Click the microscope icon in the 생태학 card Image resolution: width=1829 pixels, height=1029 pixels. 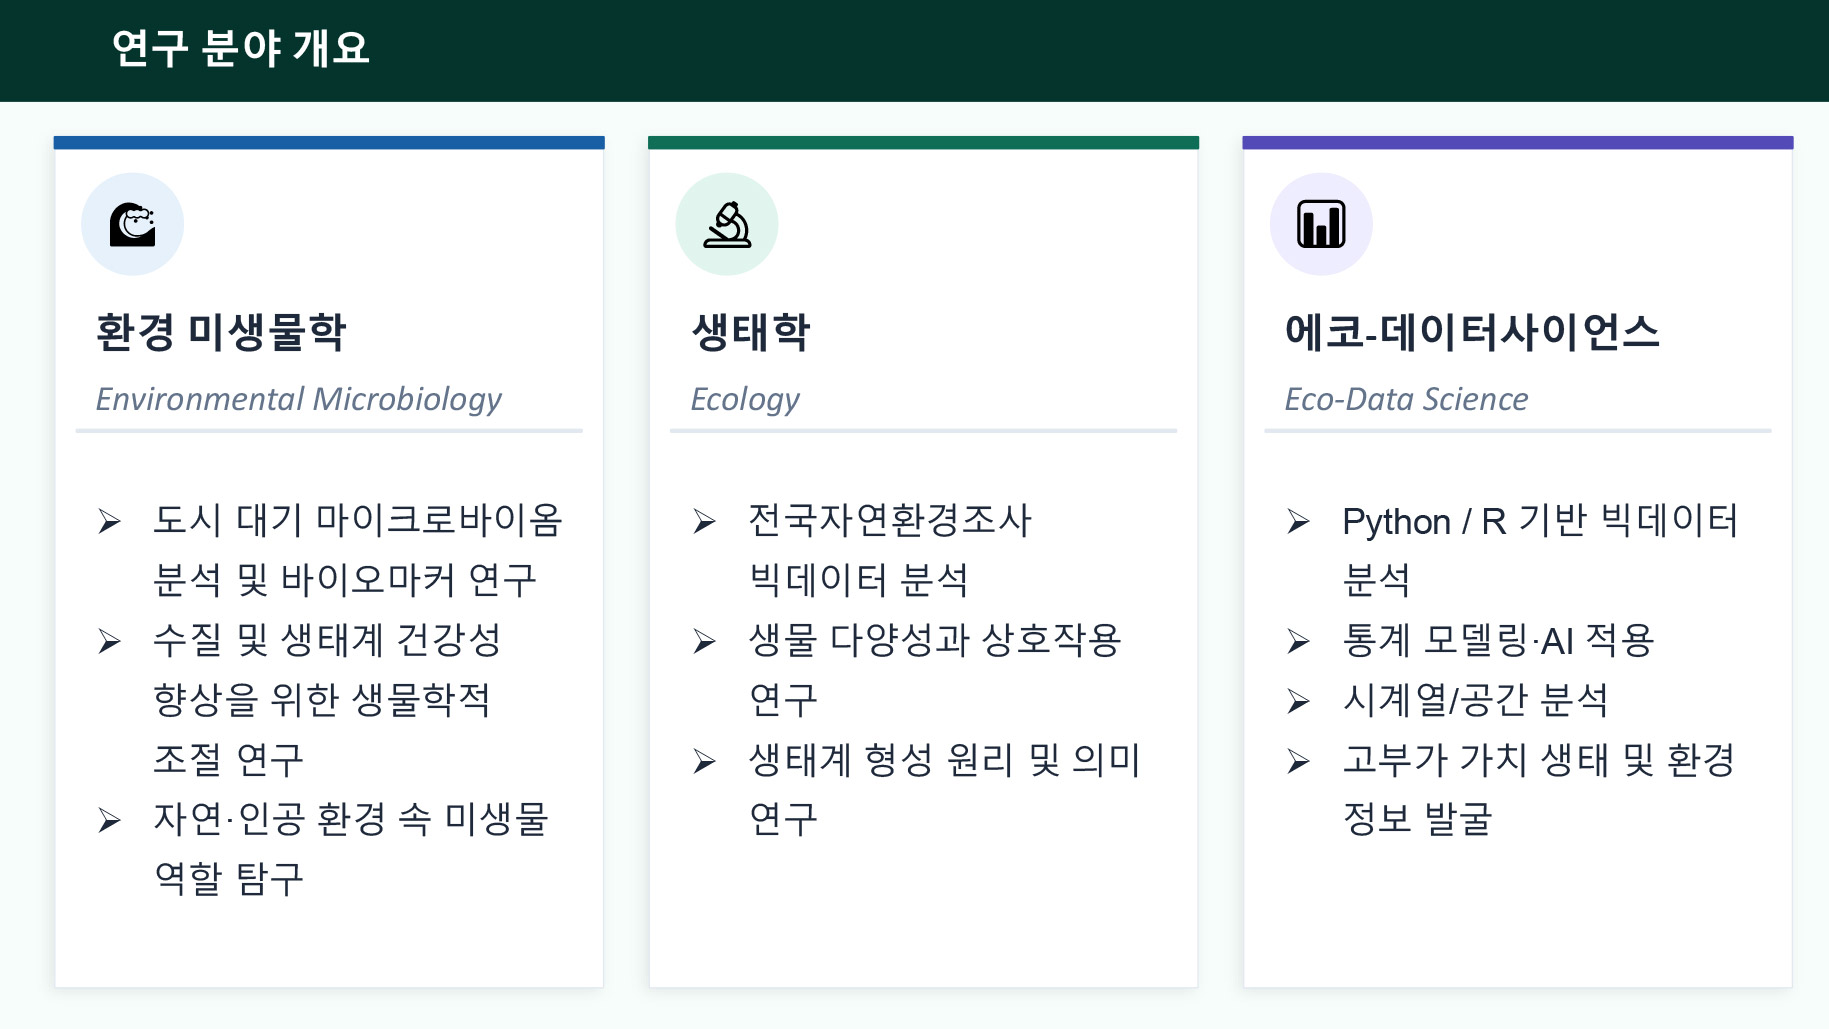tap(727, 224)
